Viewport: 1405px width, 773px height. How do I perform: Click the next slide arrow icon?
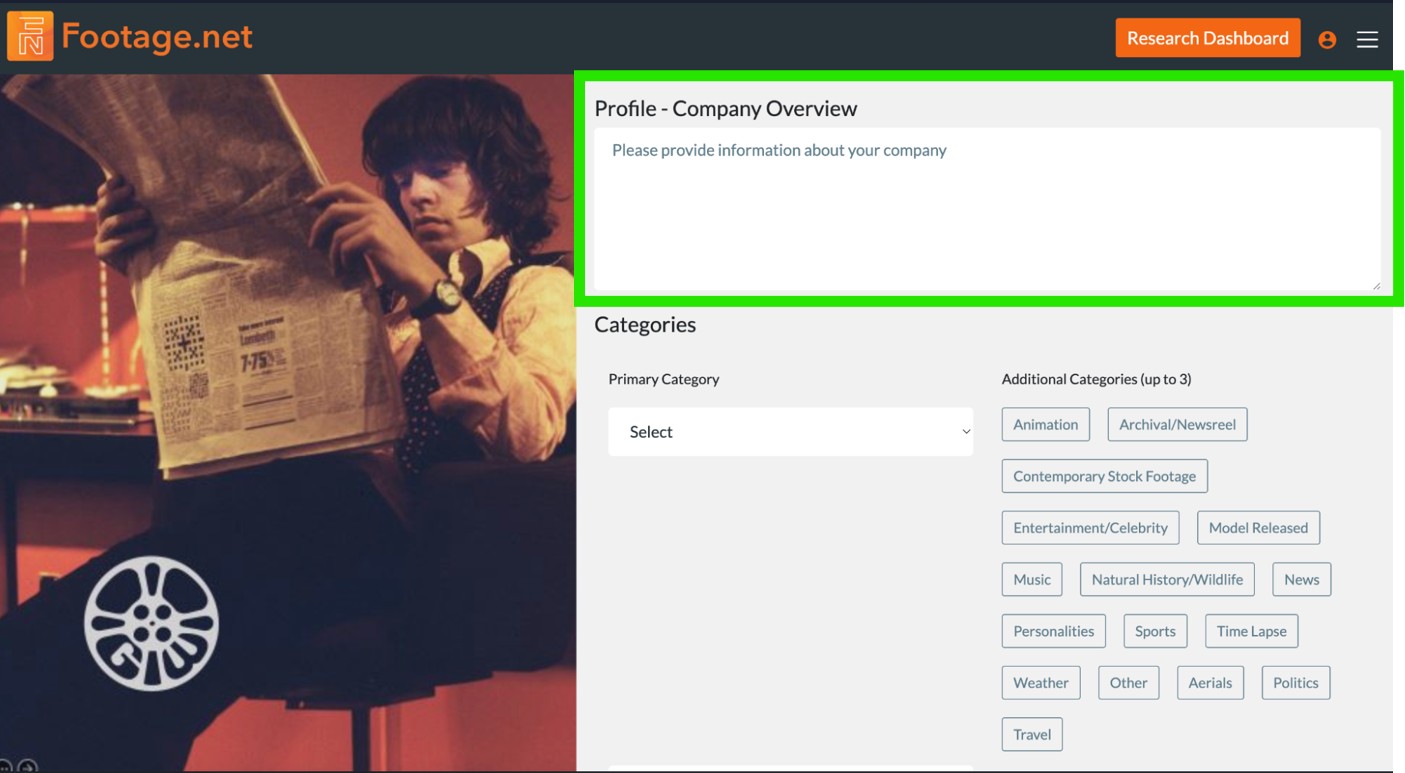[28, 767]
